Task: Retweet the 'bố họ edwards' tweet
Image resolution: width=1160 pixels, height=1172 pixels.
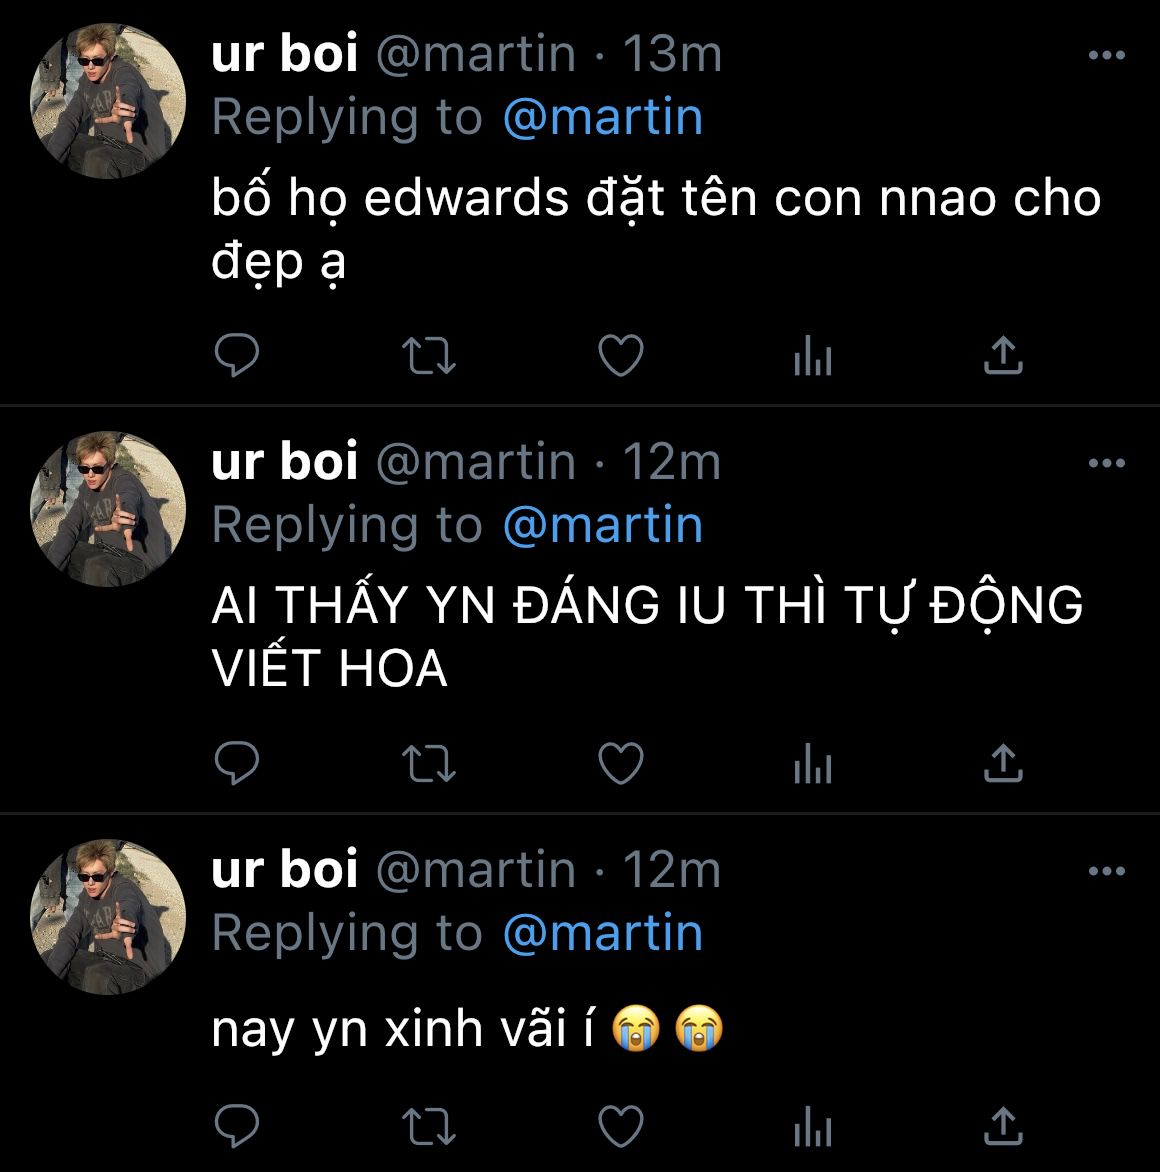Action: (428, 356)
